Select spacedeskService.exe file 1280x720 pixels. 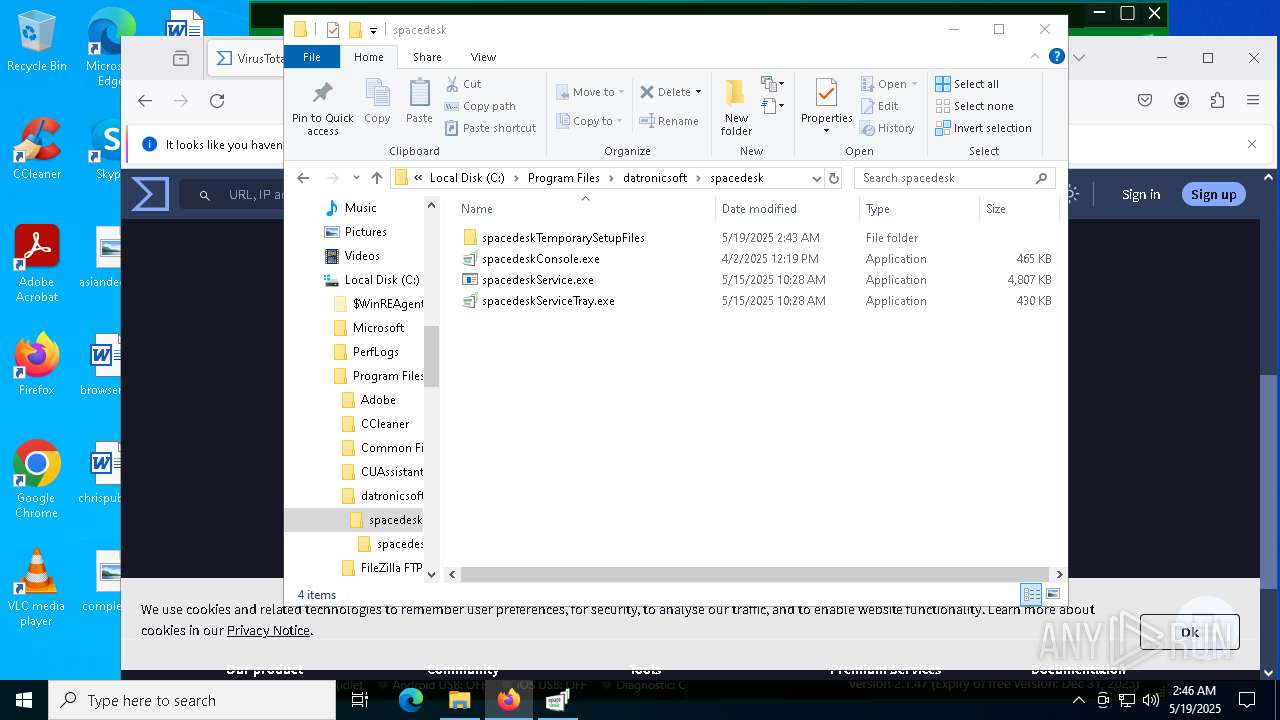point(538,280)
